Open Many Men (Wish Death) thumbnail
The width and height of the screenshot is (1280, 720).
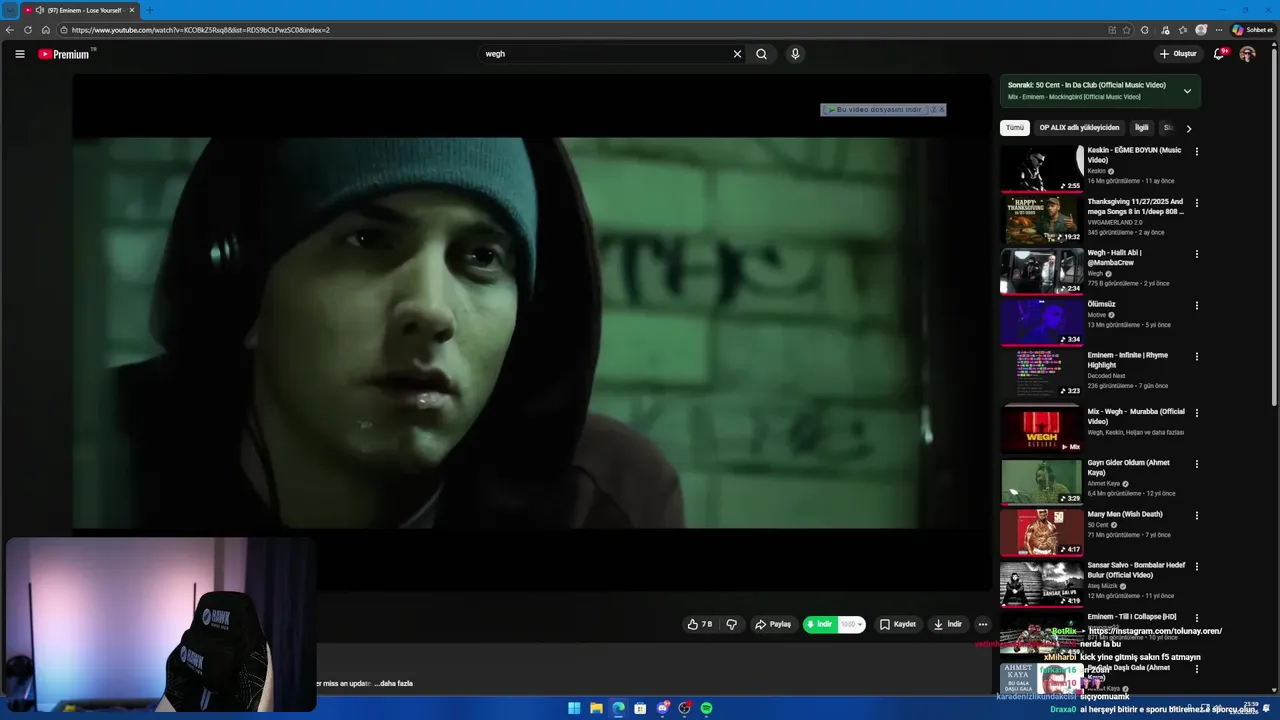pyautogui.click(x=1042, y=532)
